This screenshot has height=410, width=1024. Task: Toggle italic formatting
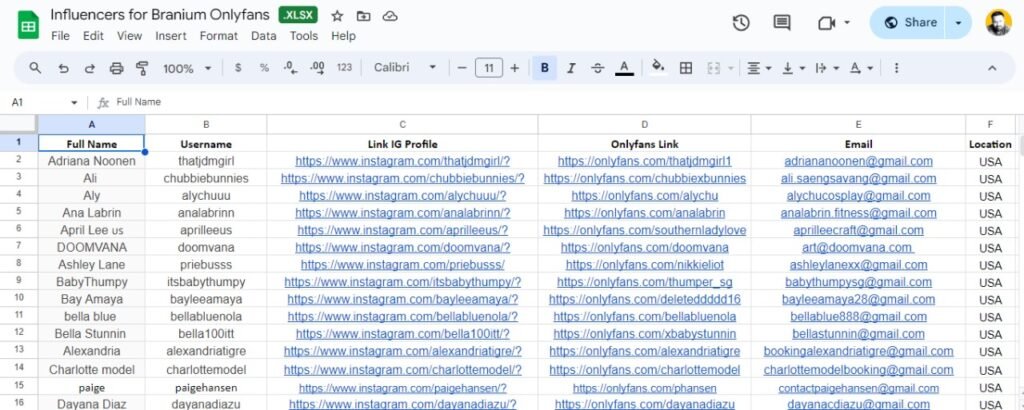(x=571, y=68)
